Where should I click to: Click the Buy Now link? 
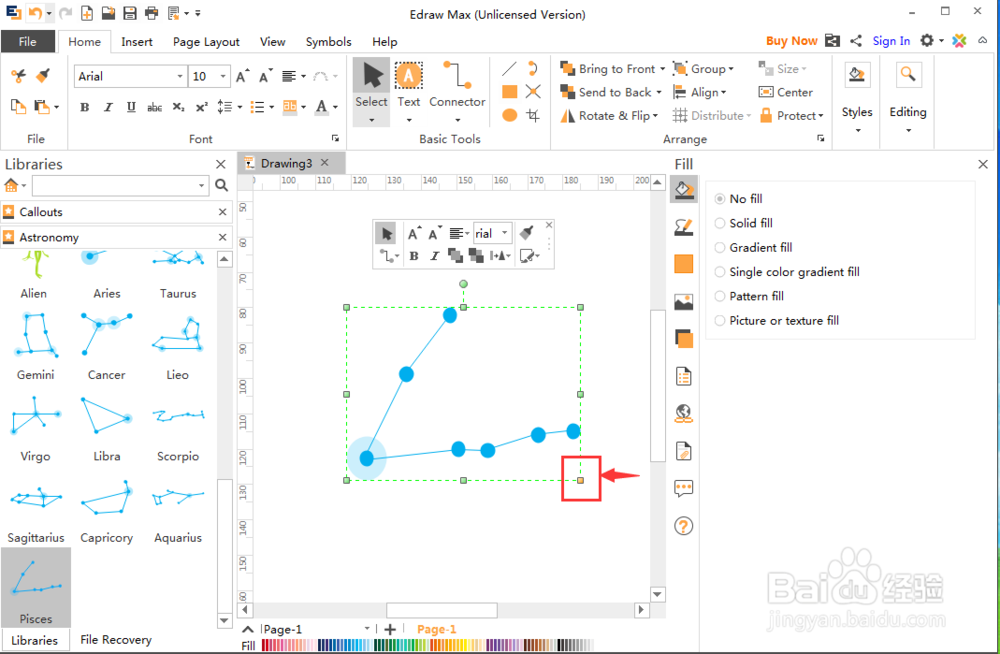click(x=791, y=41)
